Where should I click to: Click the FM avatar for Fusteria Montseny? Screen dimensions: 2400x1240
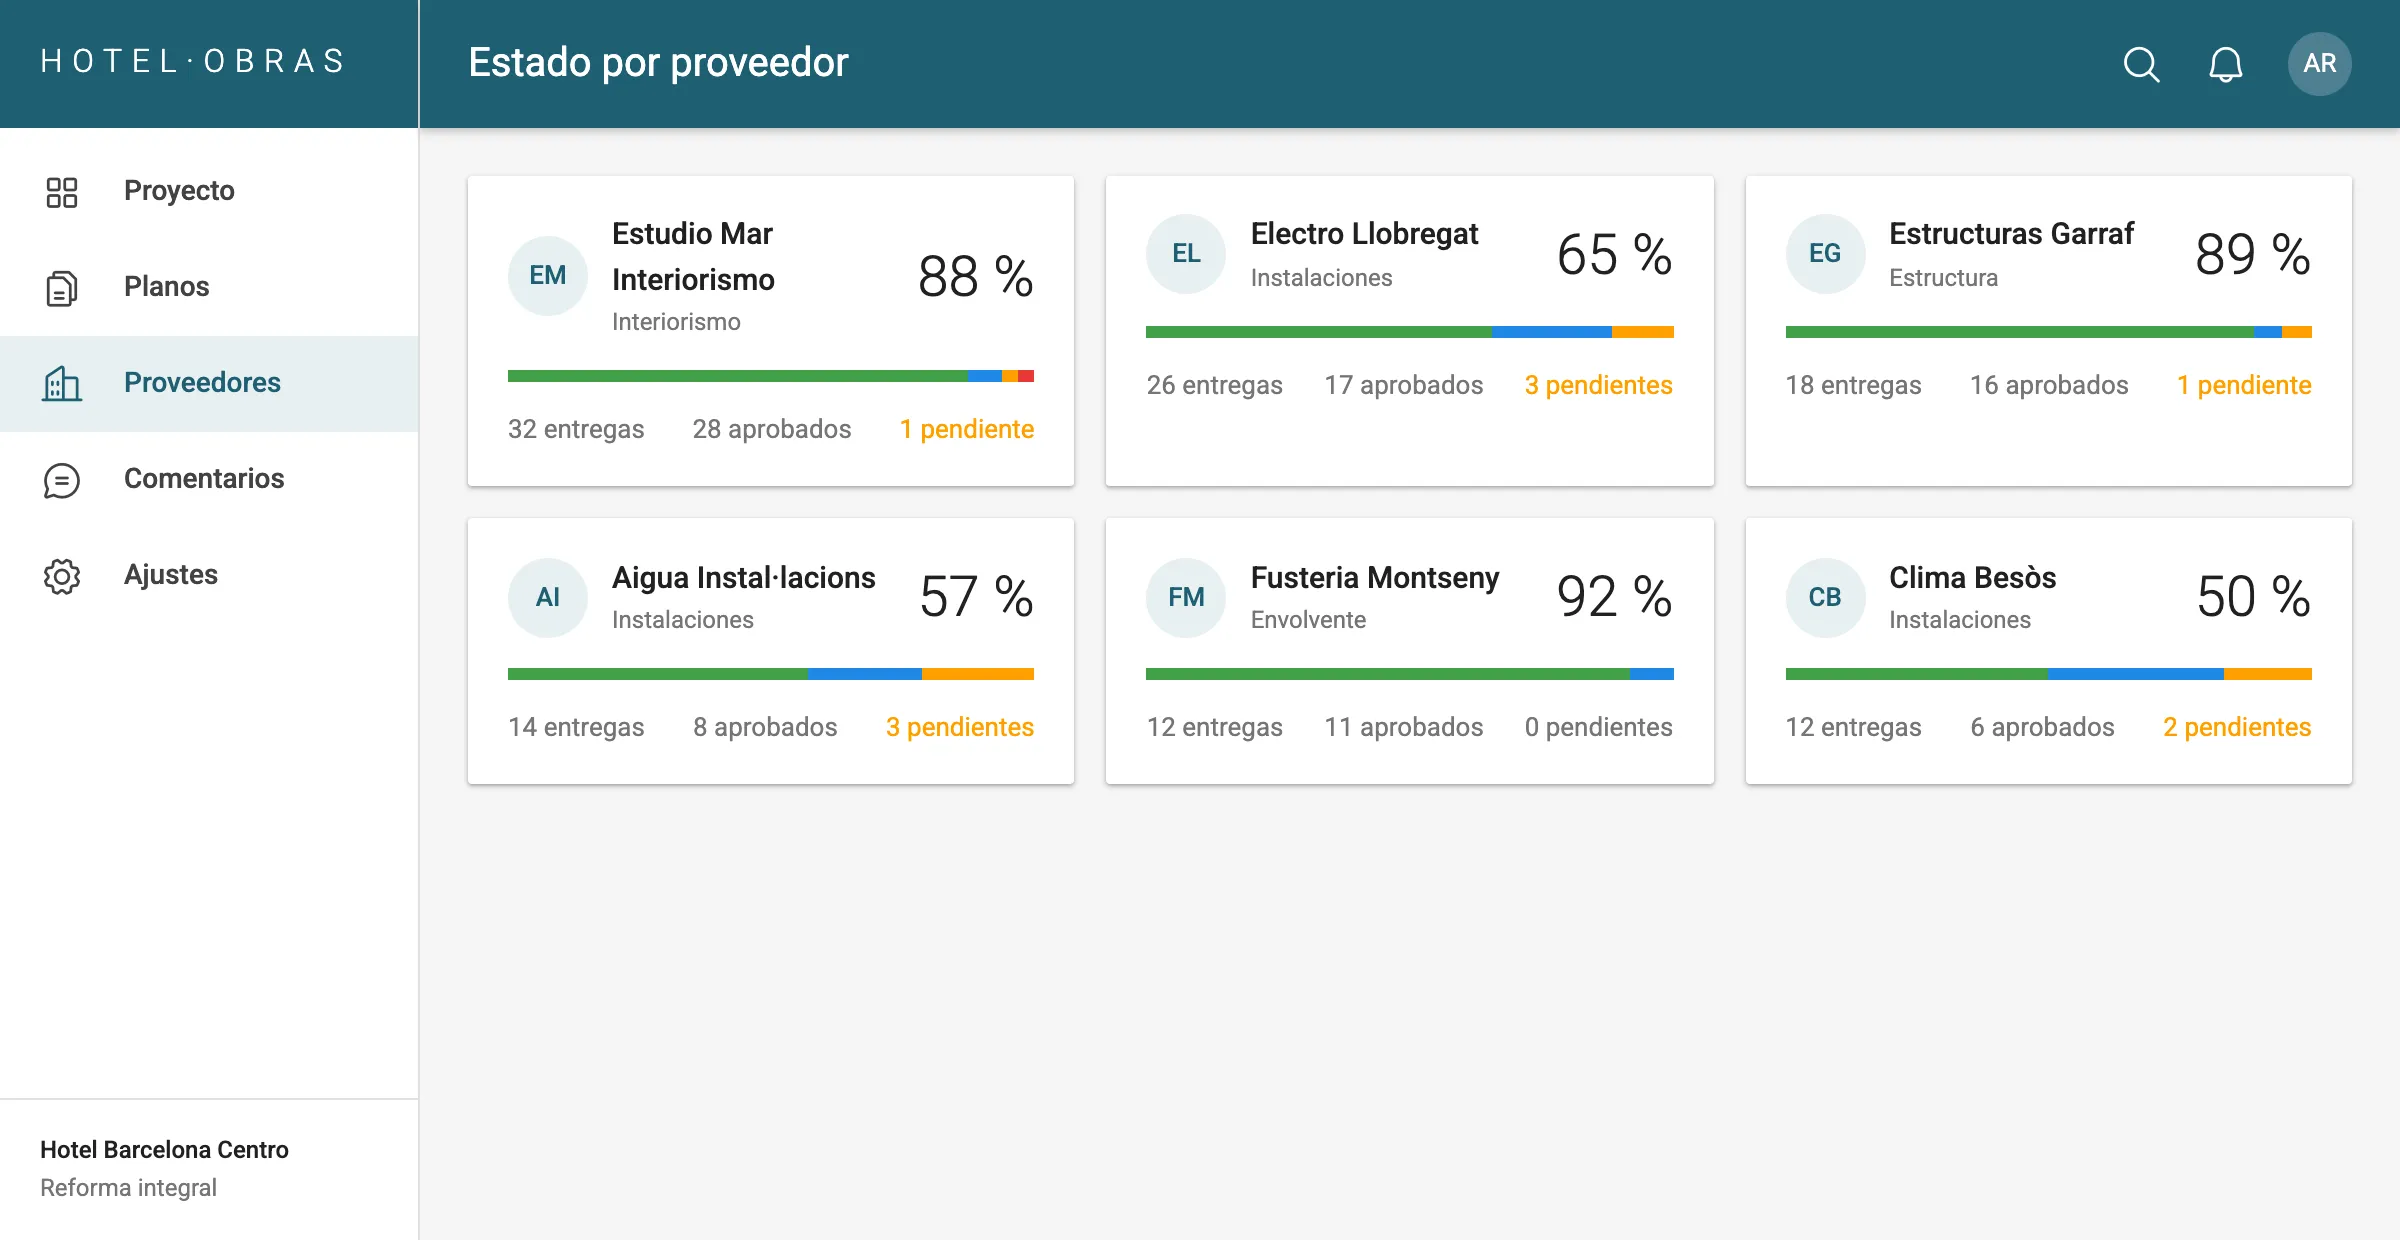(x=1186, y=598)
